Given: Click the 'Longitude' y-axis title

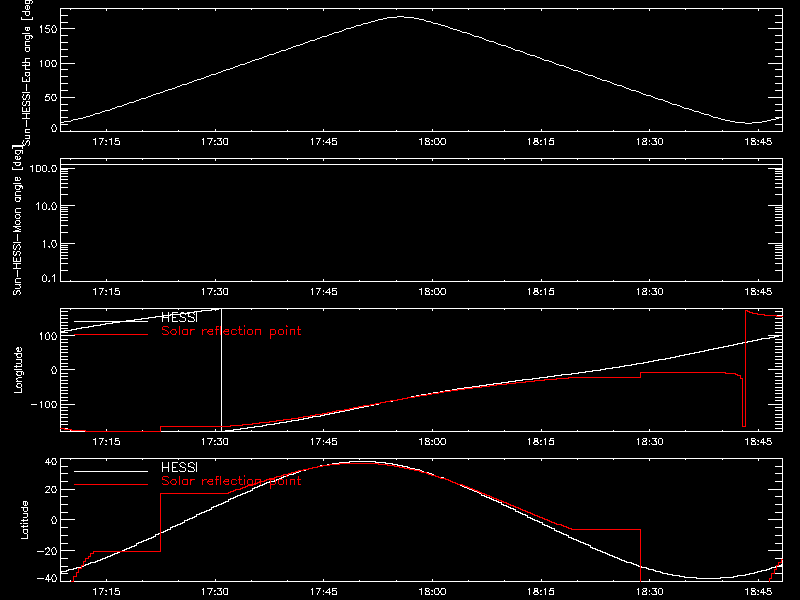Looking at the screenshot, I should click(x=18, y=370).
